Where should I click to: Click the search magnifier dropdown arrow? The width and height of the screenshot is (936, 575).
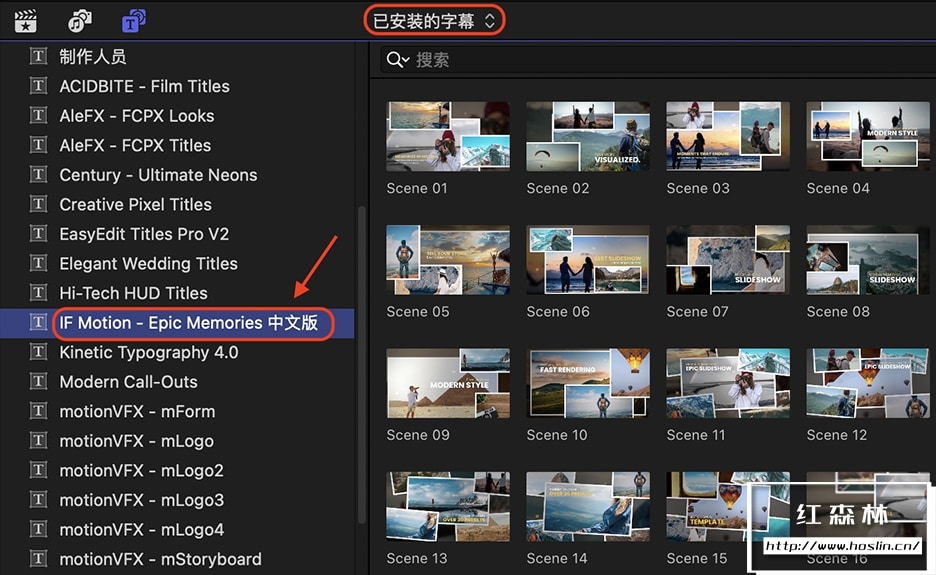click(x=406, y=60)
